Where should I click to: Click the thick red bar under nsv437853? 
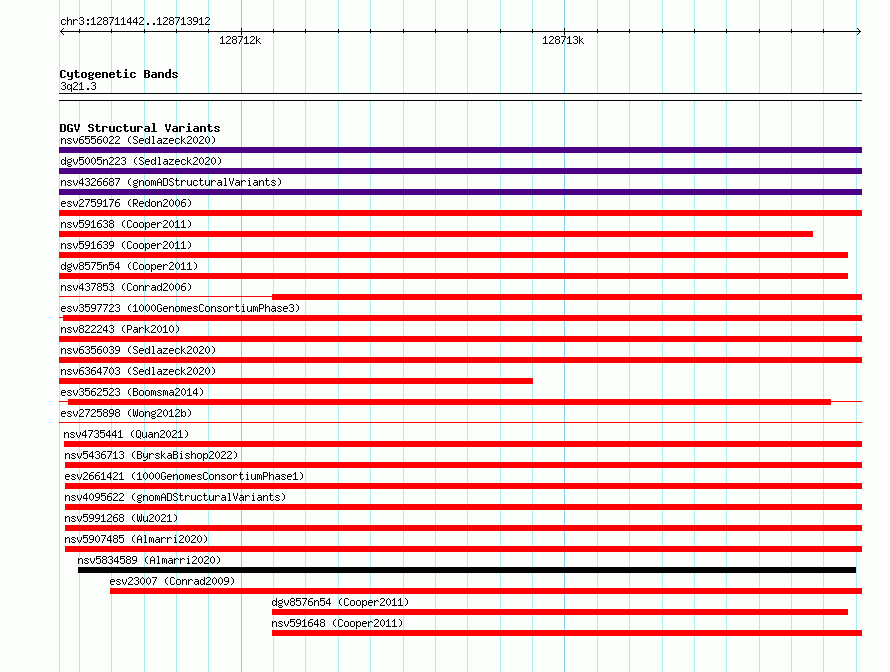(x=567, y=297)
